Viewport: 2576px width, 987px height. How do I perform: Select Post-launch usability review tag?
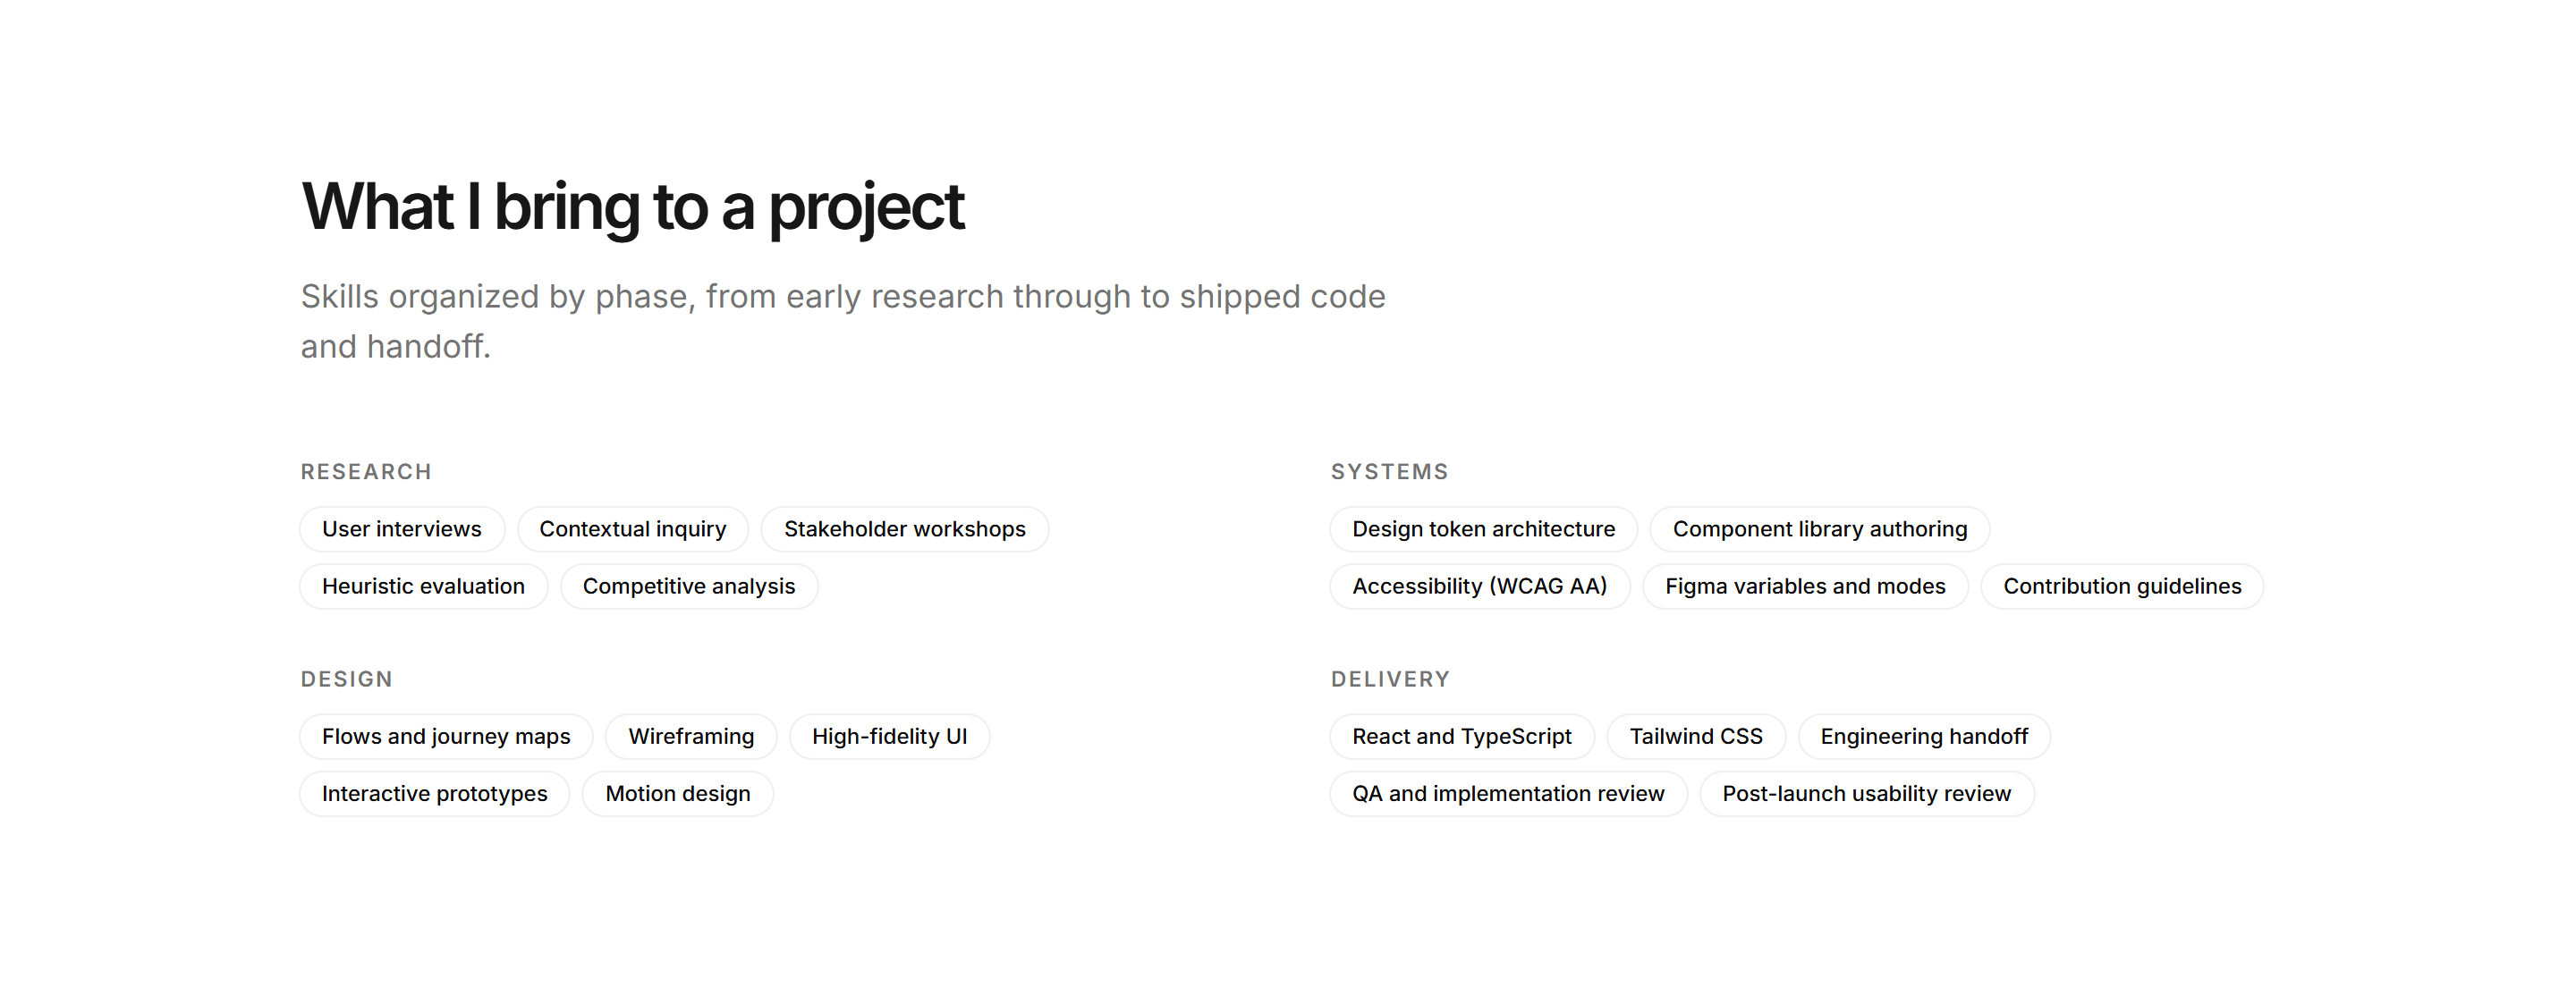coord(1867,794)
